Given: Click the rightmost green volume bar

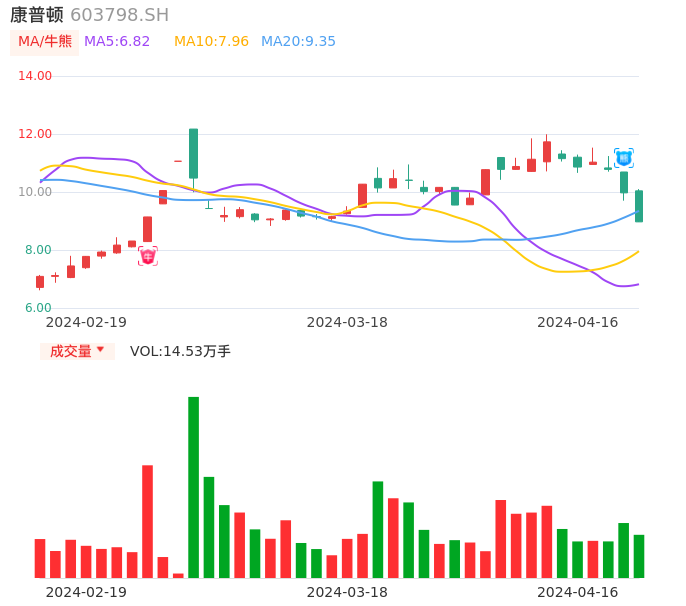Looking at the screenshot, I should click(x=639, y=556).
